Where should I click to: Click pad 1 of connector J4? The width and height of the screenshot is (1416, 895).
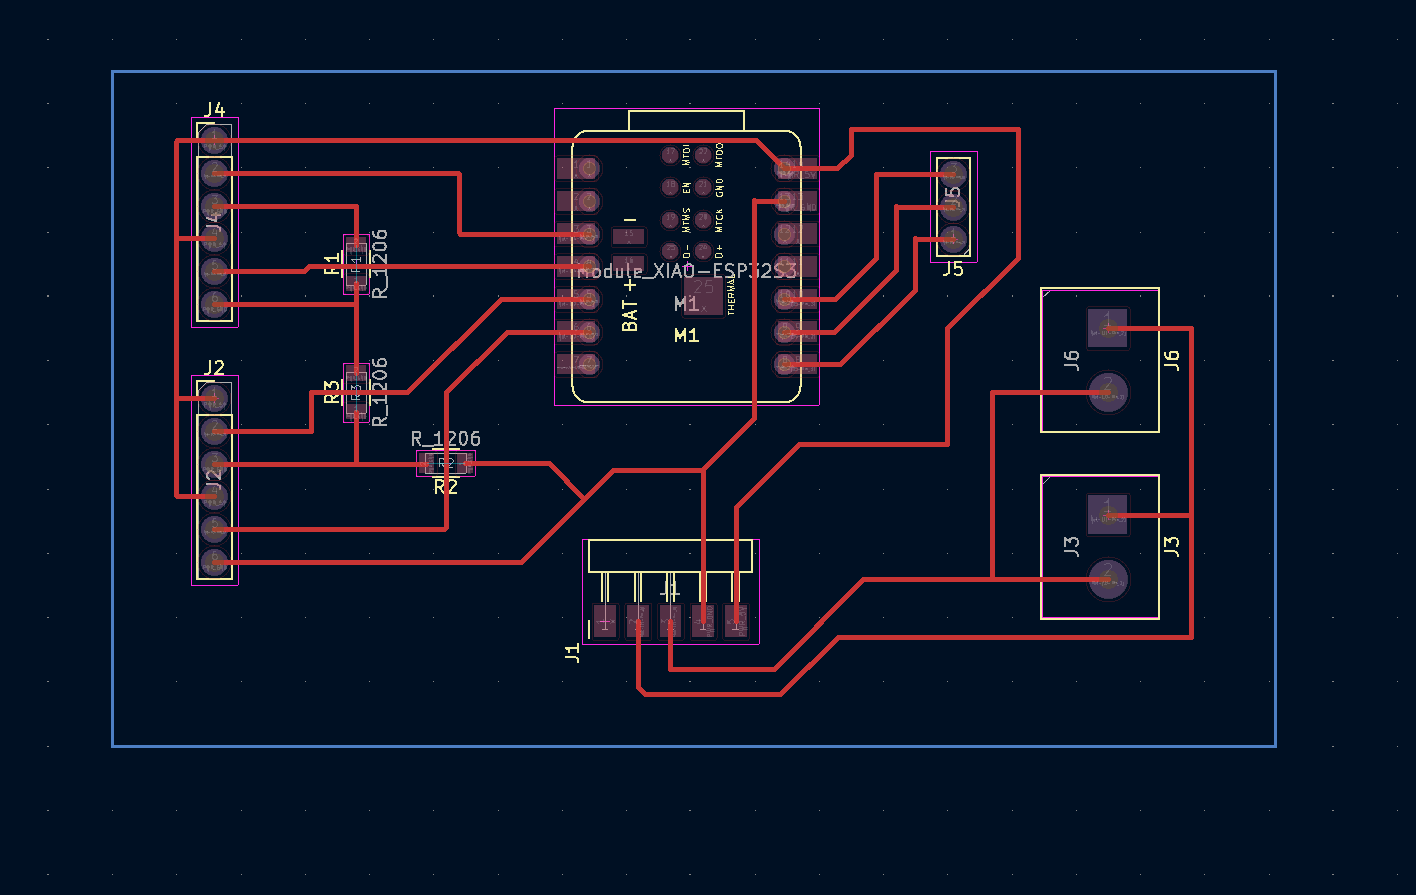click(214, 141)
